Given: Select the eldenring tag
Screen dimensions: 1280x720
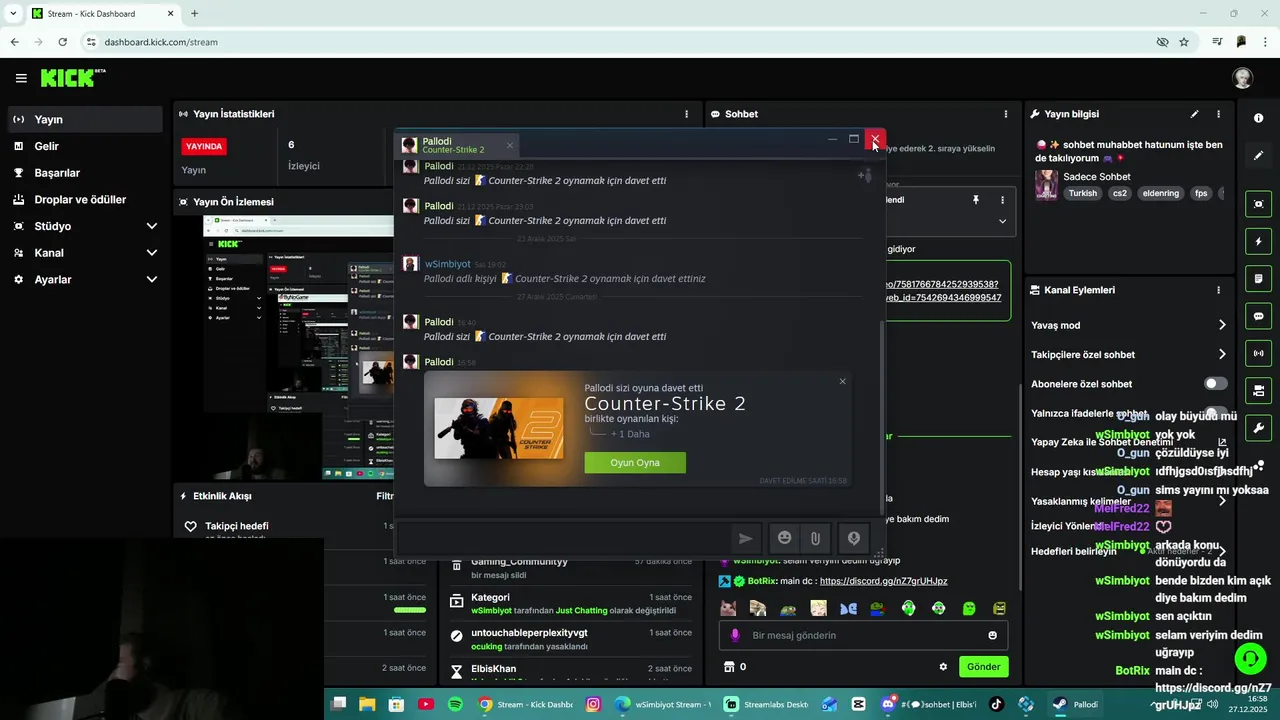Looking at the screenshot, I should (x=1161, y=193).
